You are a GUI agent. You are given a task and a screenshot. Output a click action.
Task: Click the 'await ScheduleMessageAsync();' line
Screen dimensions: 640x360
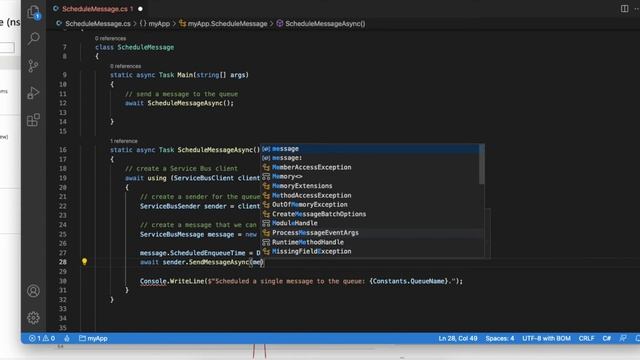point(180,103)
